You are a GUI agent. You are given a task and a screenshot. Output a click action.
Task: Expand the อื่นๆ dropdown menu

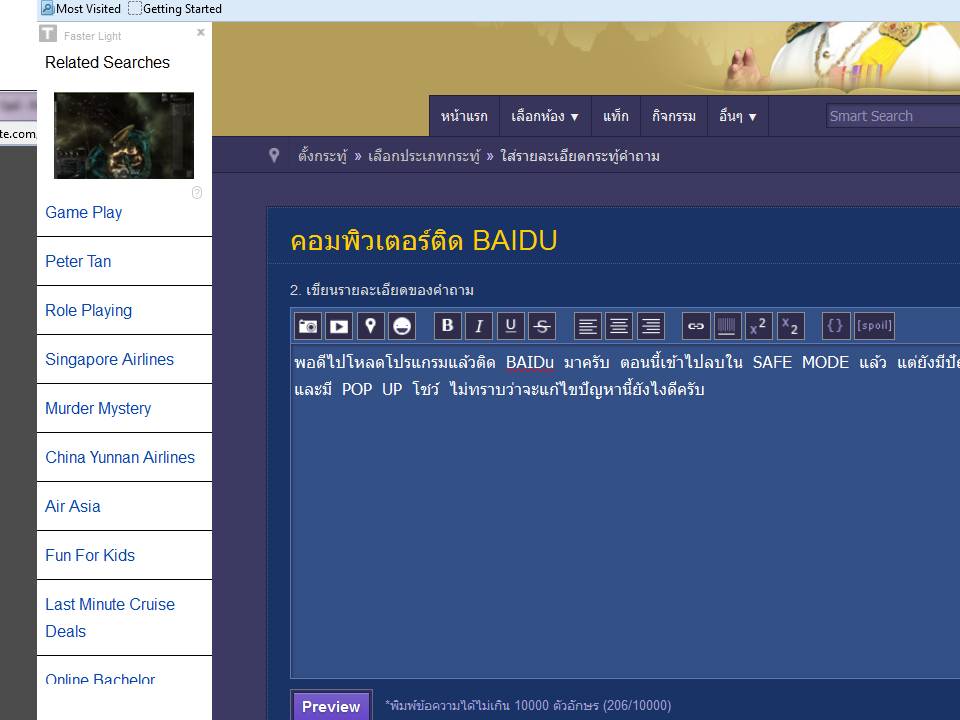738,116
